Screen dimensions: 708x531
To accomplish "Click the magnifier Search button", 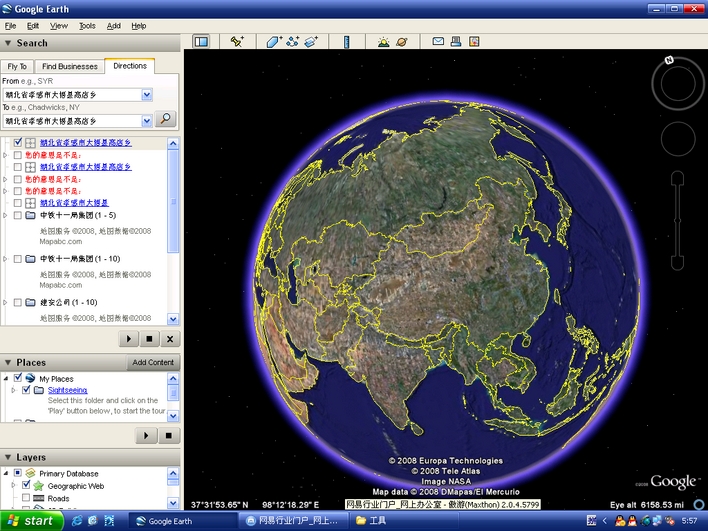I will pyautogui.click(x=165, y=119).
